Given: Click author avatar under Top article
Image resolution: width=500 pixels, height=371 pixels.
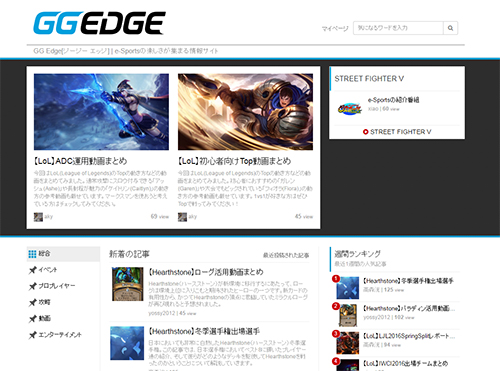Looking at the screenshot, I should (x=182, y=217).
